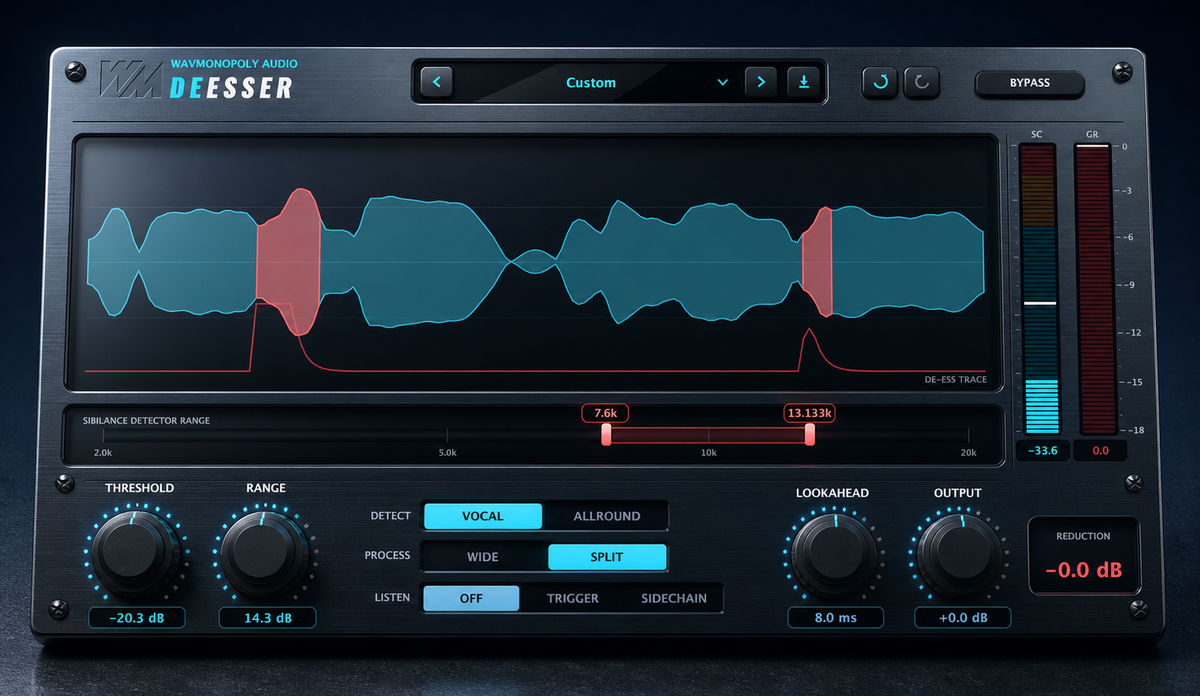Click the RANGE knob
Viewport: 1200px width, 696px height.
[265, 554]
